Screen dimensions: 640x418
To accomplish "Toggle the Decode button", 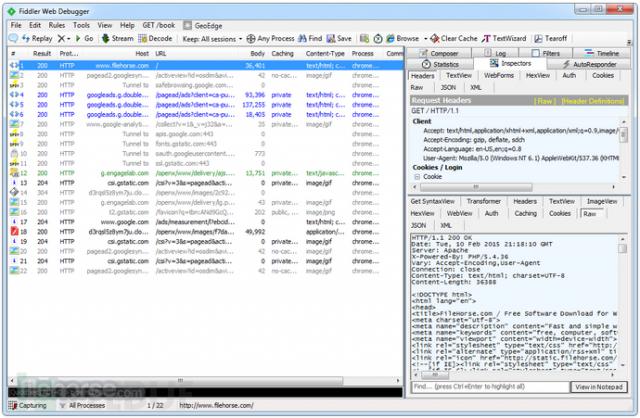I will pos(155,38).
